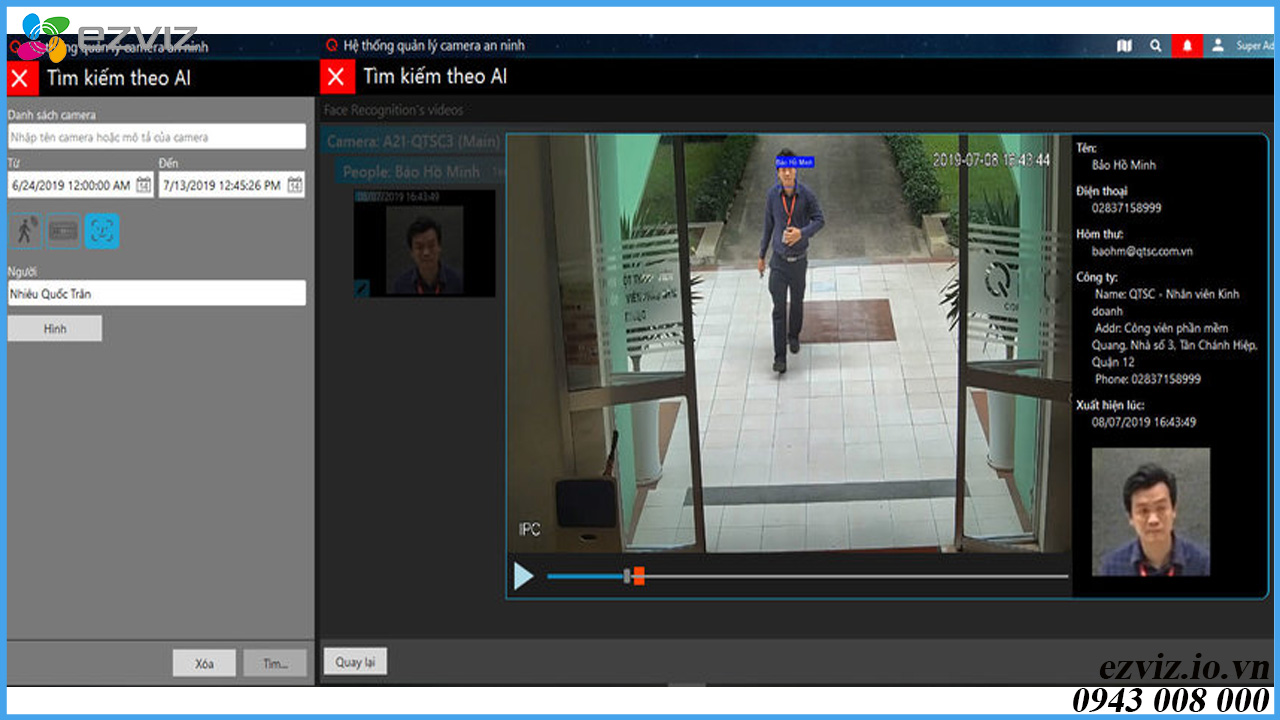Open calendar picker for the Từ date
The height and width of the screenshot is (720, 1280).
point(144,185)
